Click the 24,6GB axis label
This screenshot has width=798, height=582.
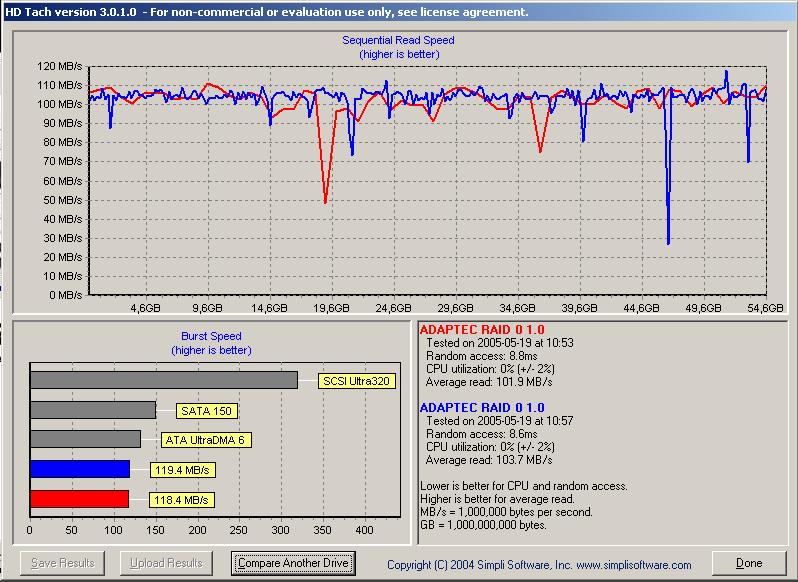pyautogui.click(x=393, y=308)
